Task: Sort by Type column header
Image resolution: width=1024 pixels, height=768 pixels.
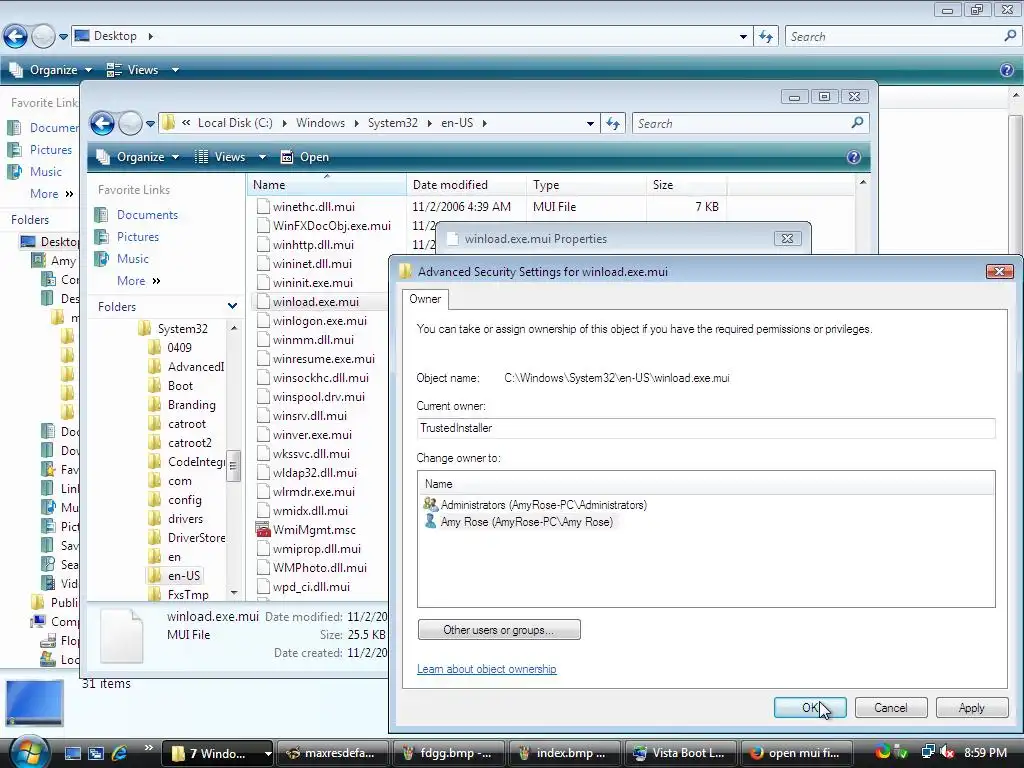Action: [586, 185]
